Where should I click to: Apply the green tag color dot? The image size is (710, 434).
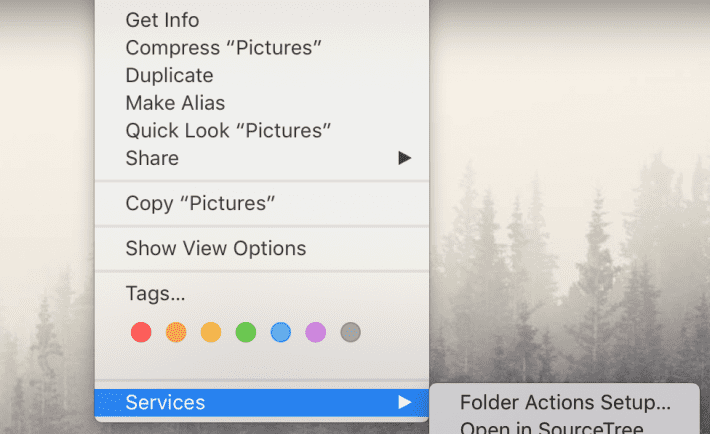(246, 332)
